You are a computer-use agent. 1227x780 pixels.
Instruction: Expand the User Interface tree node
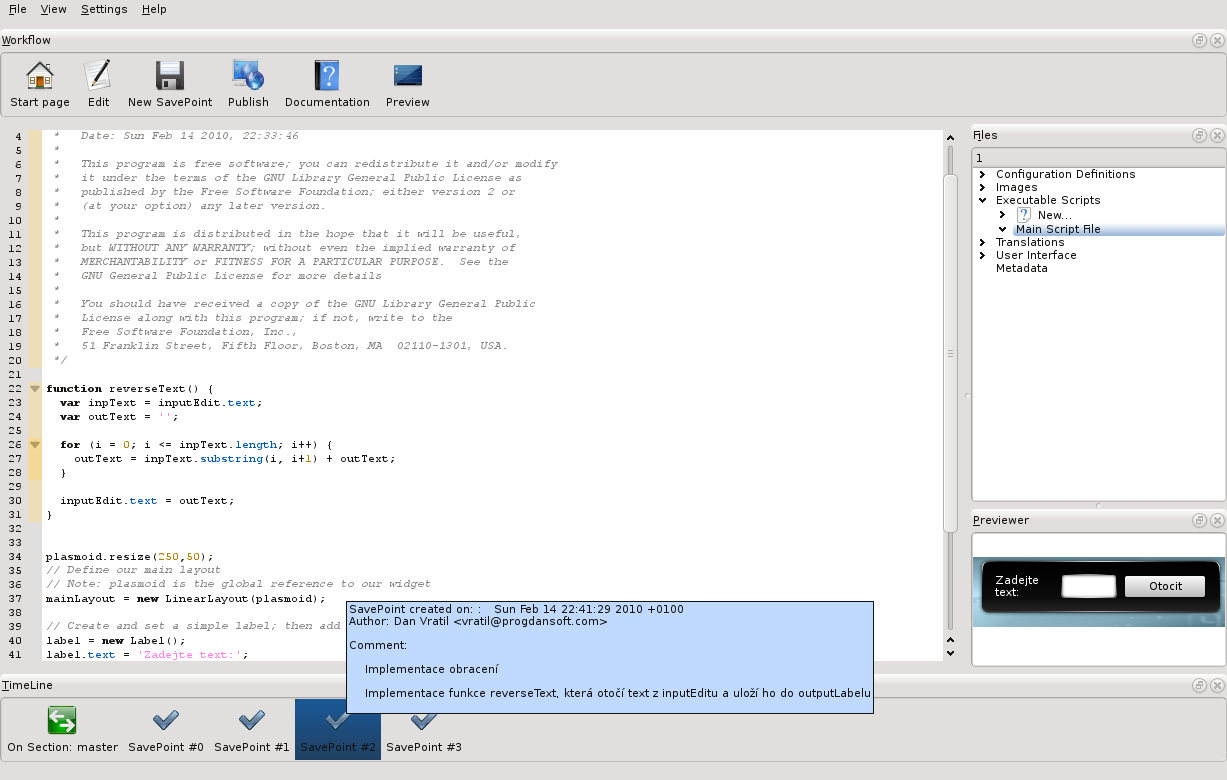tap(983, 255)
